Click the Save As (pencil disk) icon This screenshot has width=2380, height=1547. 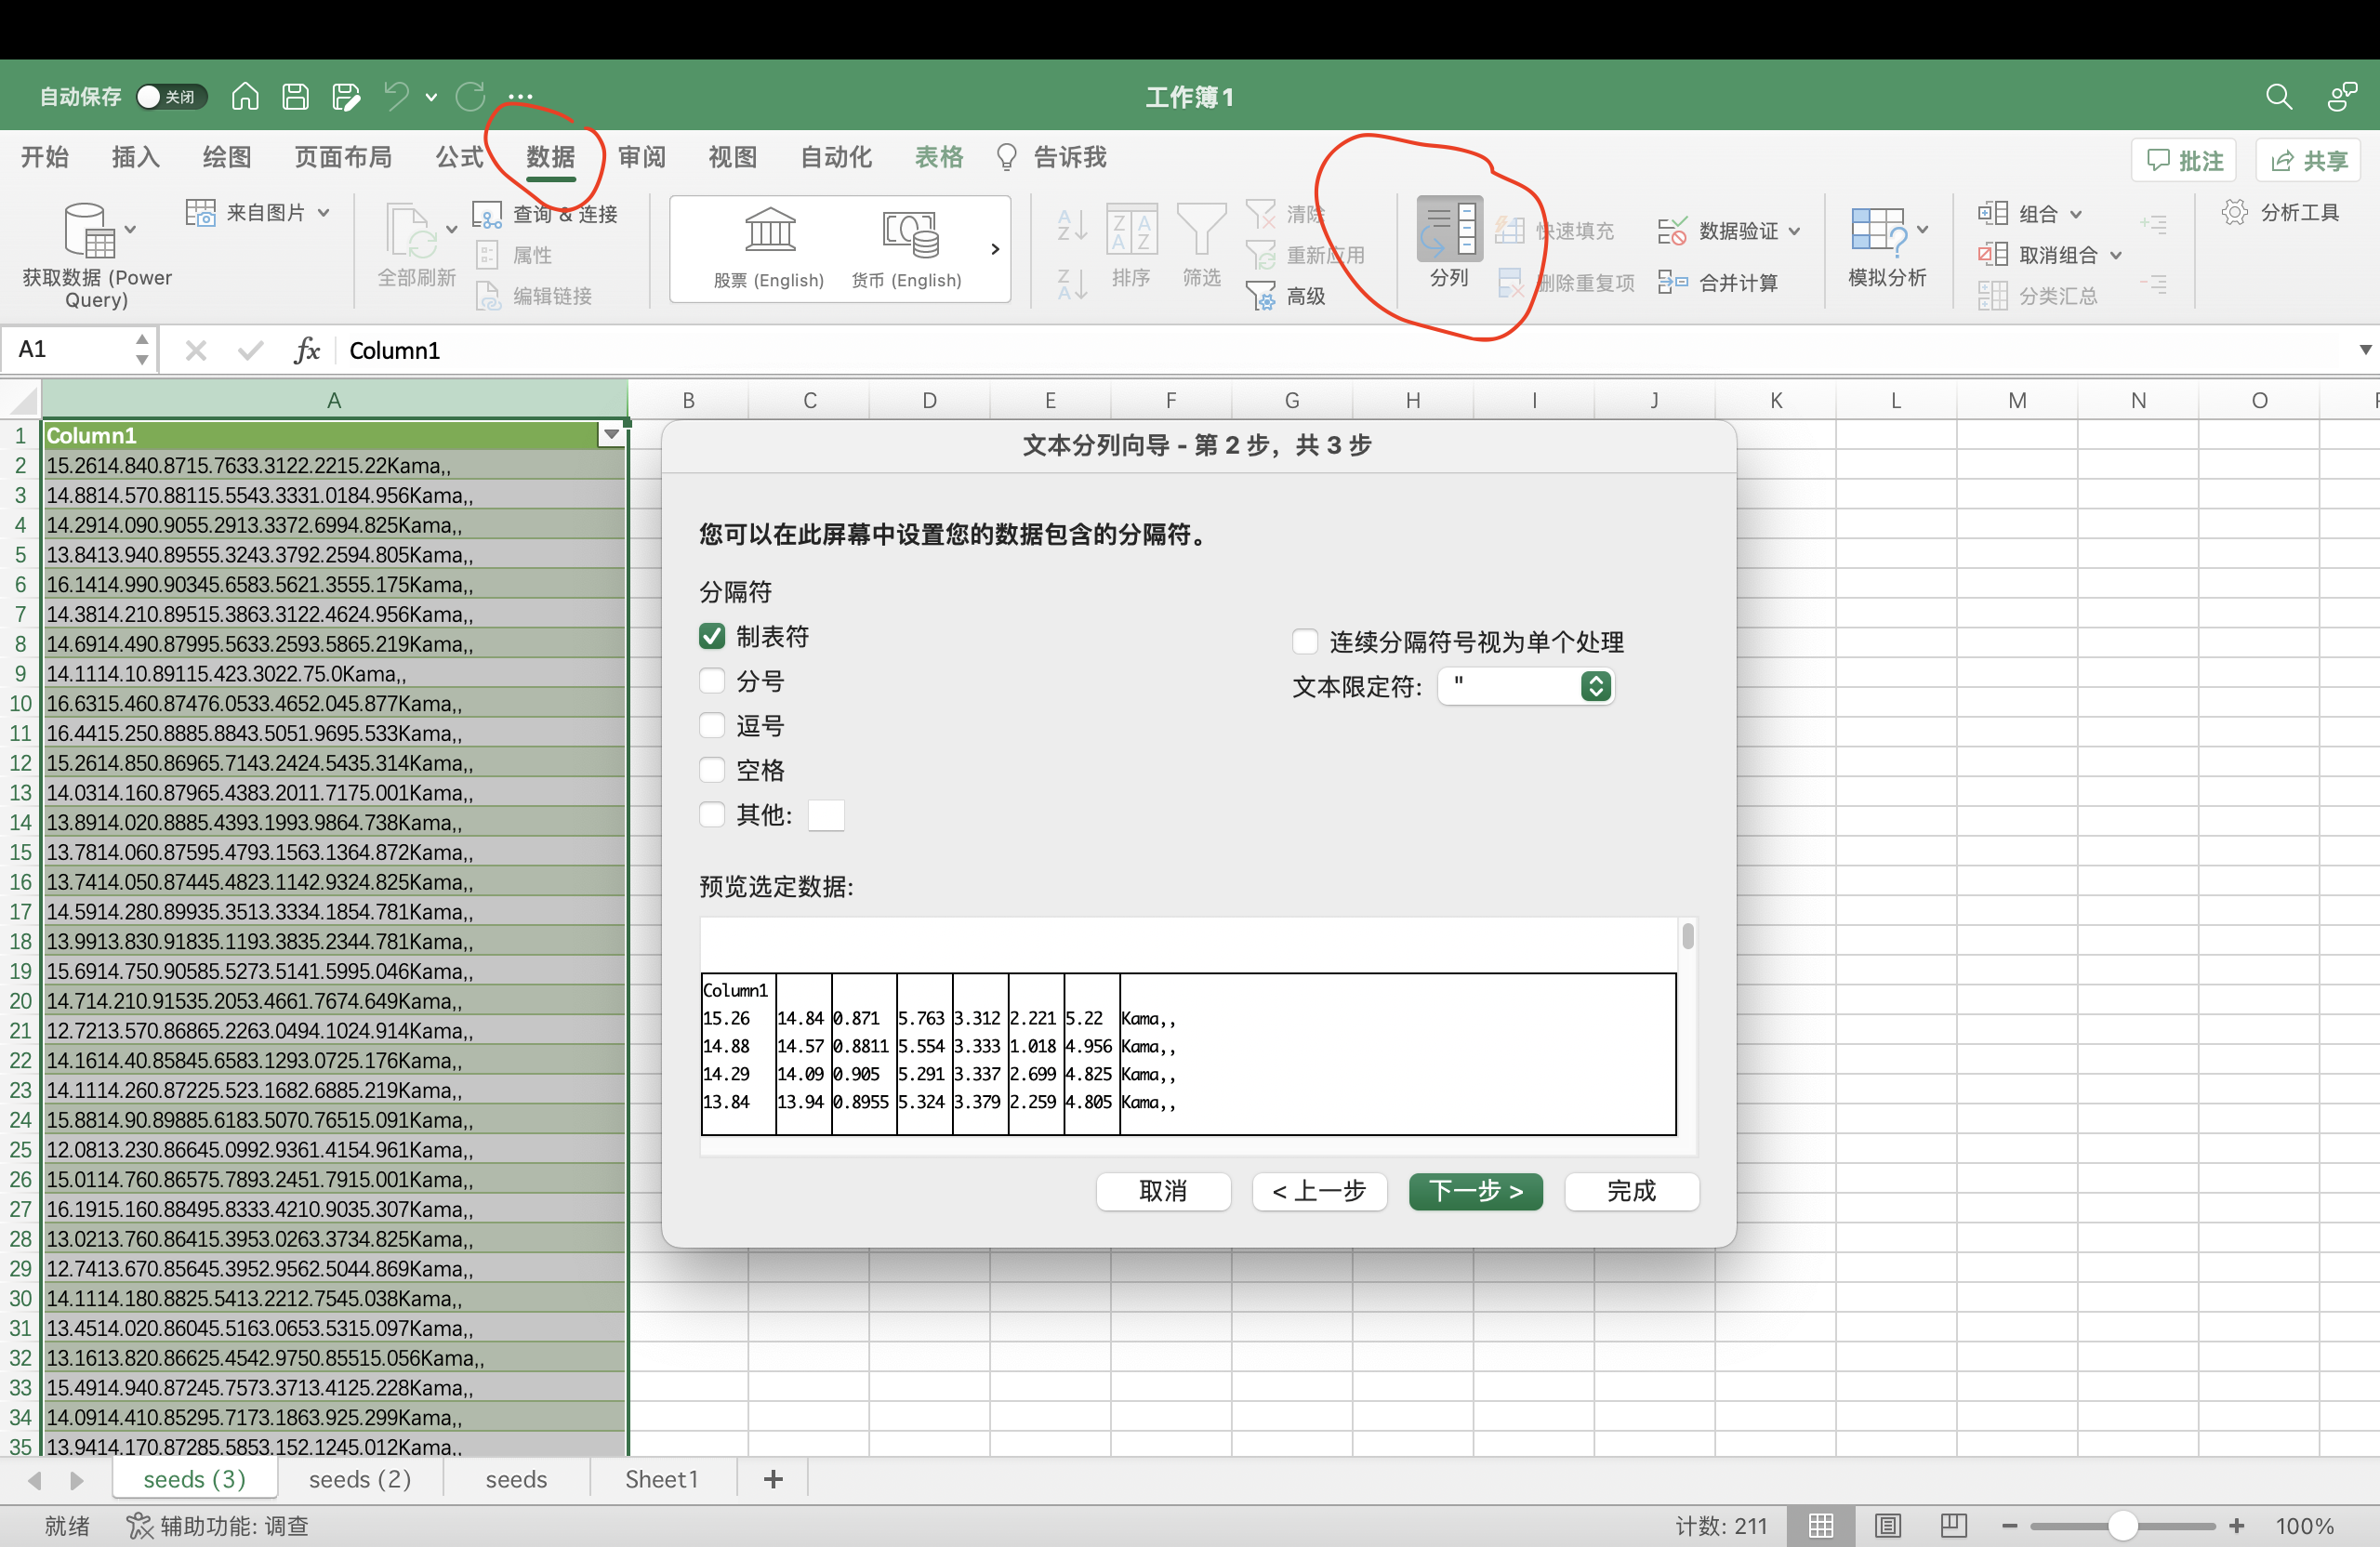pyautogui.click(x=346, y=97)
